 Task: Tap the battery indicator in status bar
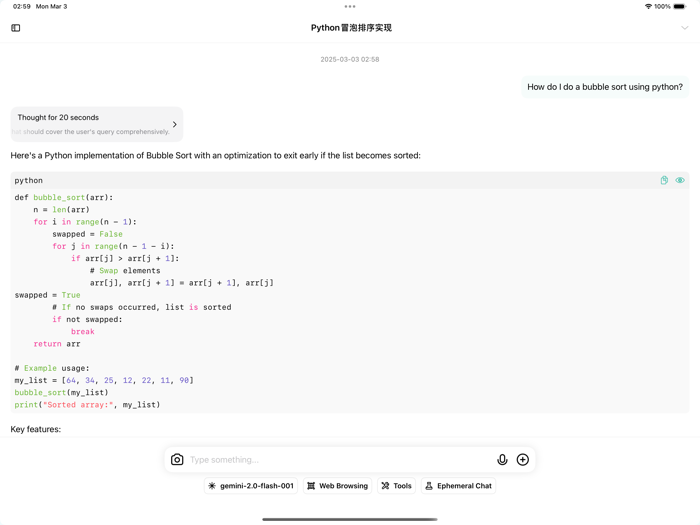pyautogui.click(x=680, y=7)
